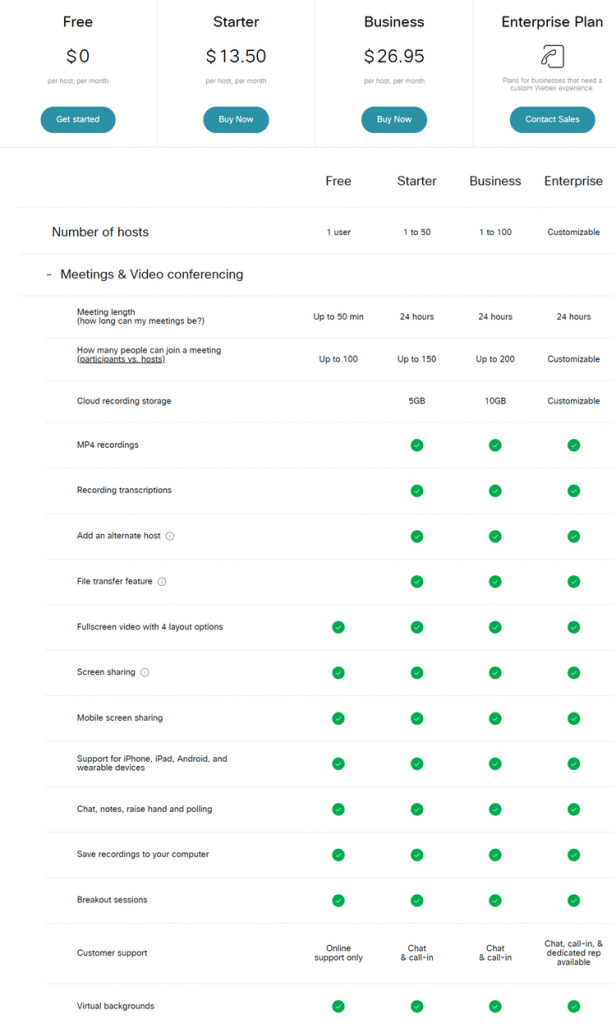
Task: Click info icon beside Add an alternate host
Action: 170,536
